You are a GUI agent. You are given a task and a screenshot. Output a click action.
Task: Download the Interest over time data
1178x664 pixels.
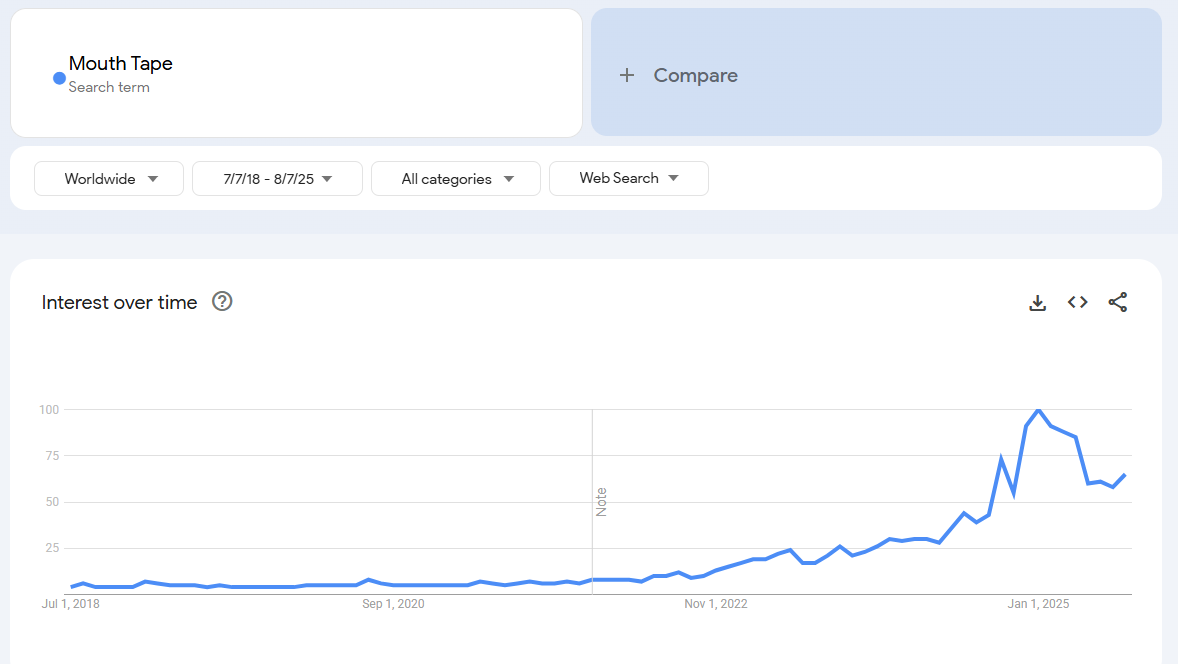1037,302
